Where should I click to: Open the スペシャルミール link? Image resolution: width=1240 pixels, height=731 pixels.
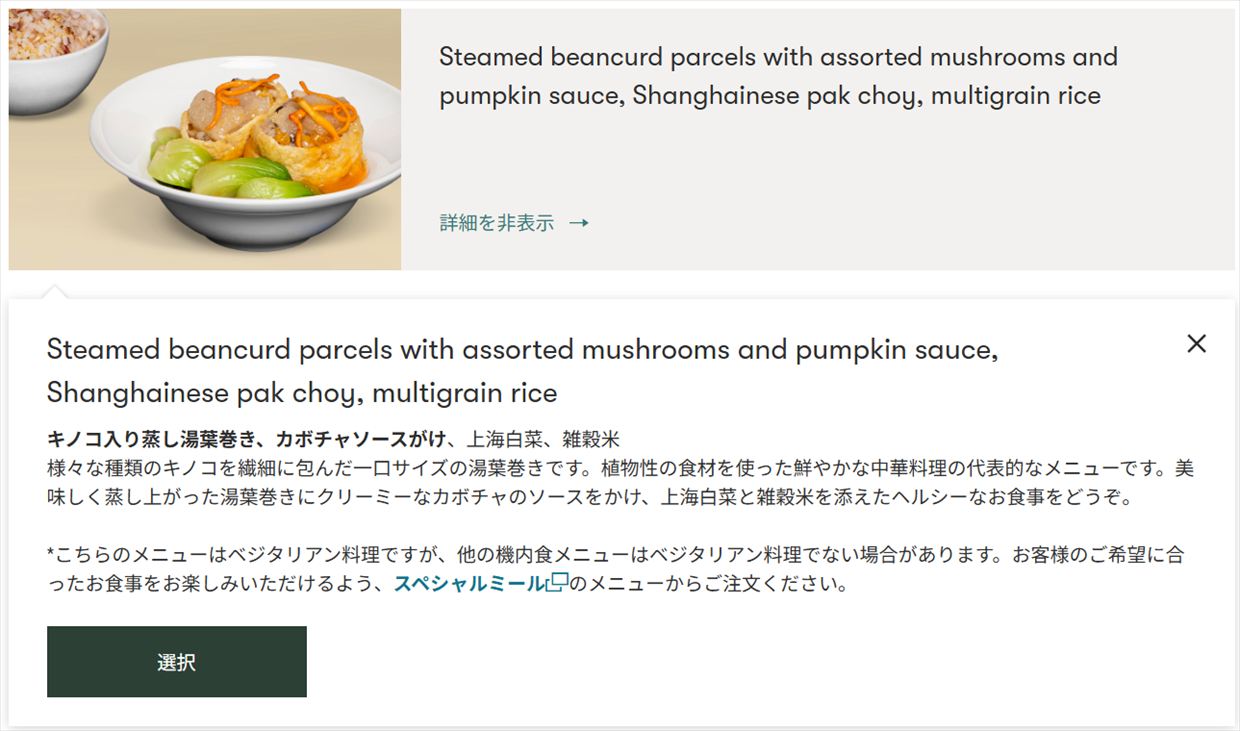[469, 584]
